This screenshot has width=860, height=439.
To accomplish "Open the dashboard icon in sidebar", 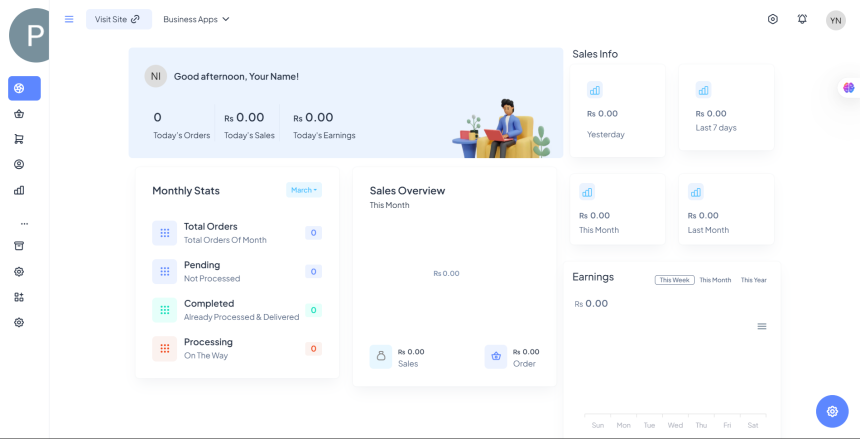I will click(24, 88).
